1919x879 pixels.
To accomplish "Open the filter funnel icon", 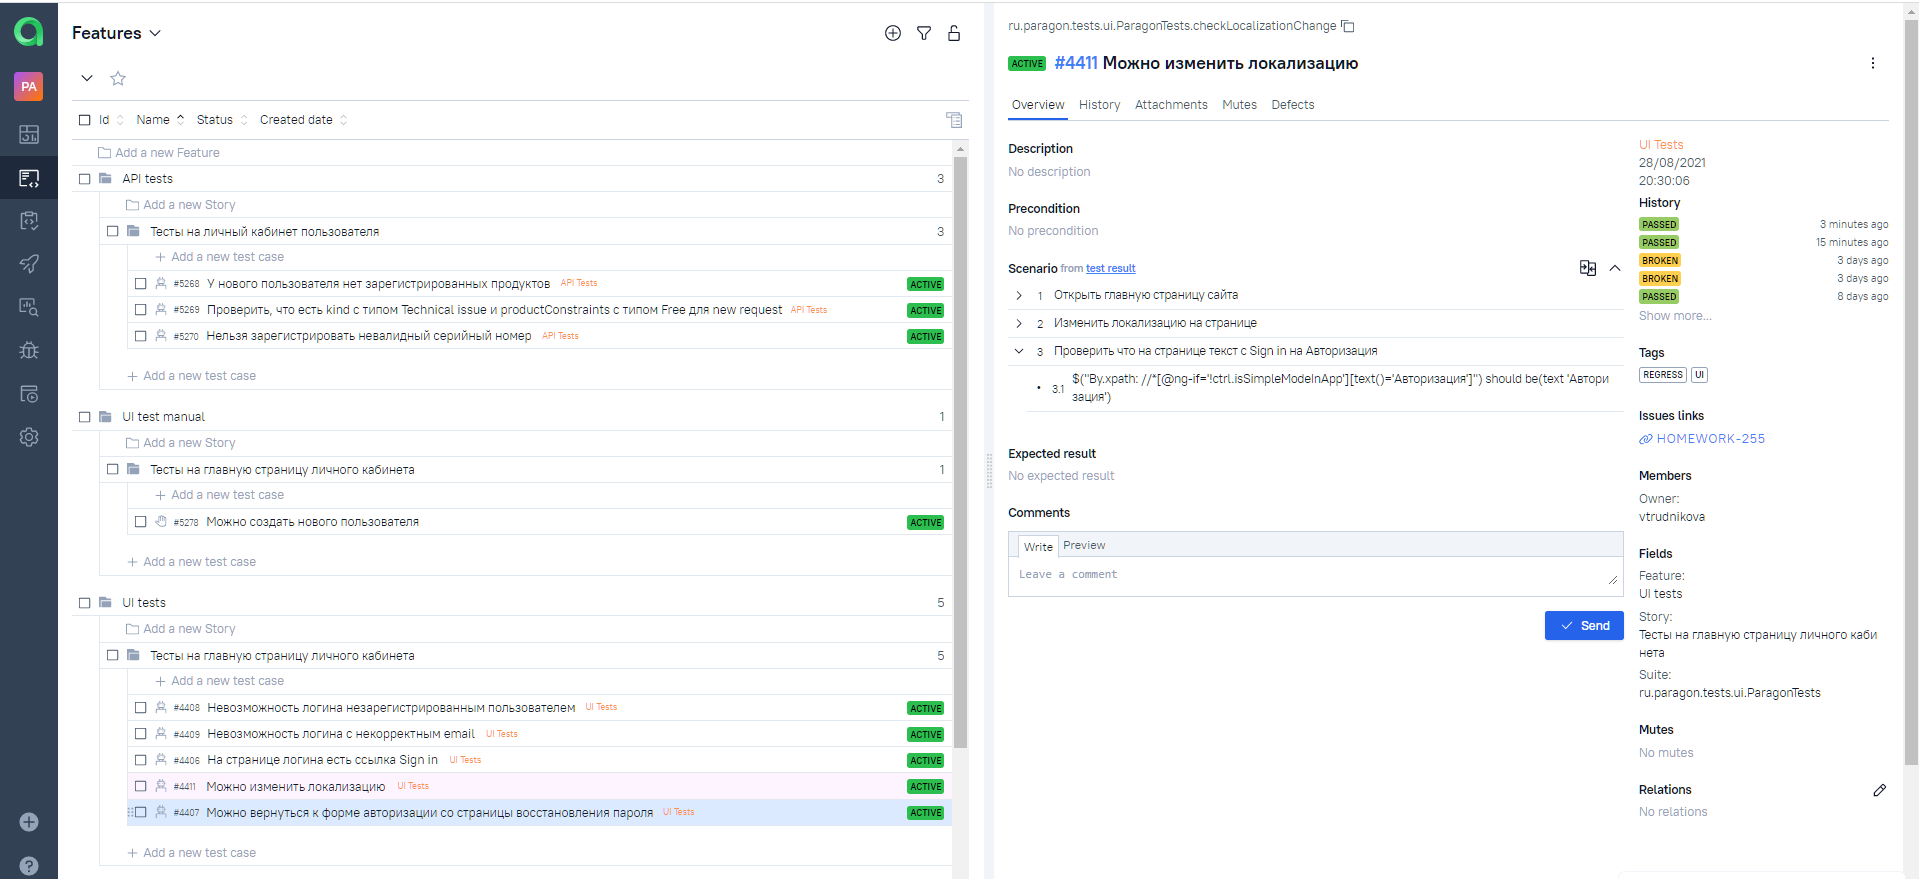I will pos(924,33).
